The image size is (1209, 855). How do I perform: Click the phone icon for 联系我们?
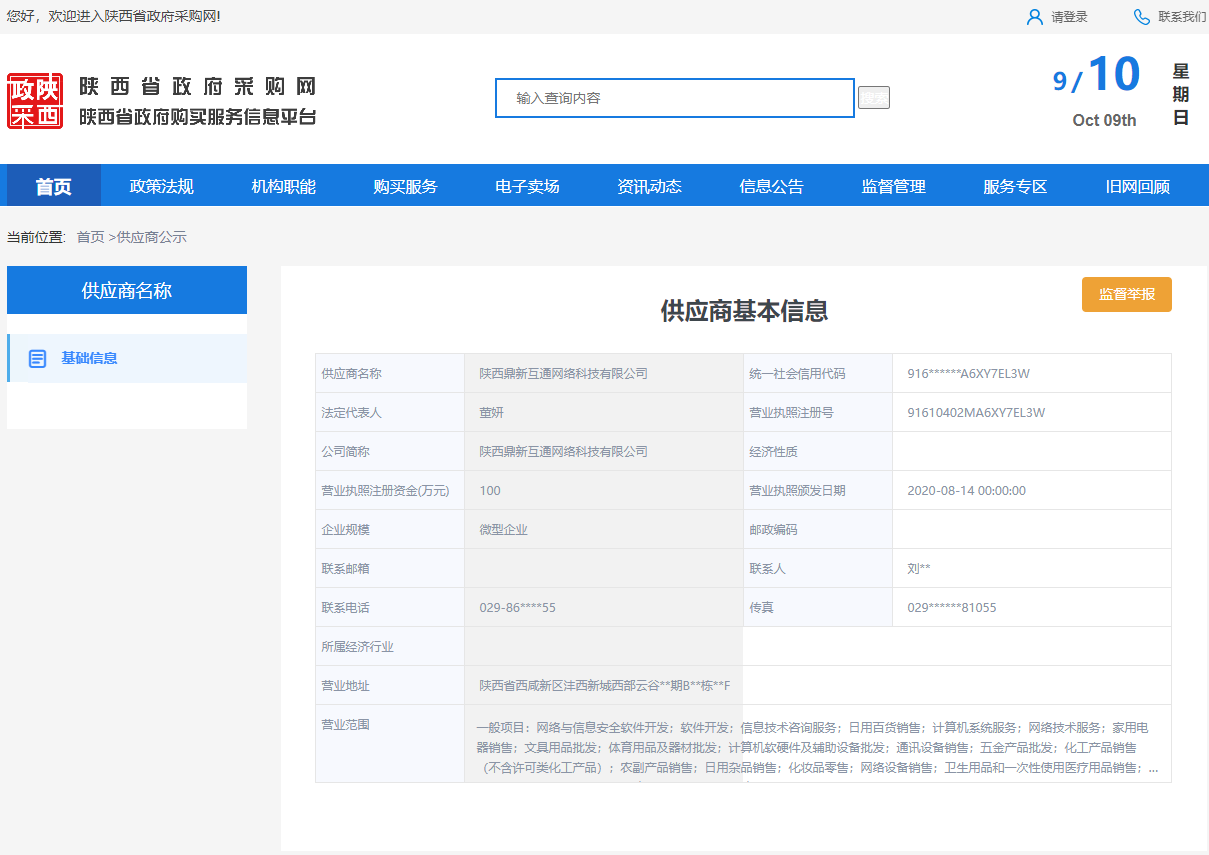click(1141, 17)
